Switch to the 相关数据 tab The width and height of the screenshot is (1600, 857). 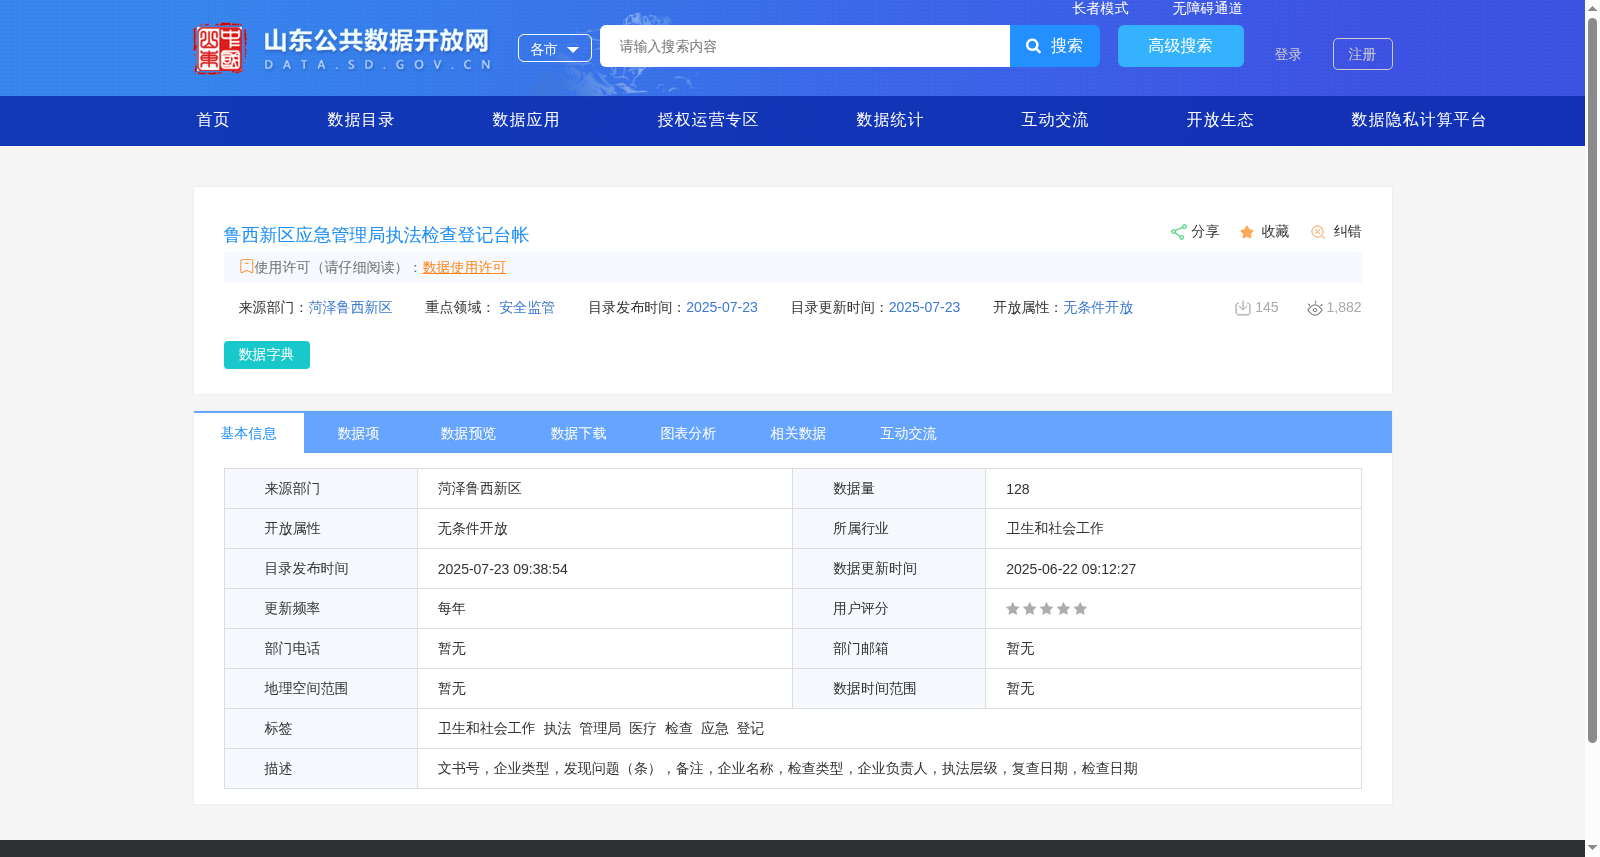(798, 433)
